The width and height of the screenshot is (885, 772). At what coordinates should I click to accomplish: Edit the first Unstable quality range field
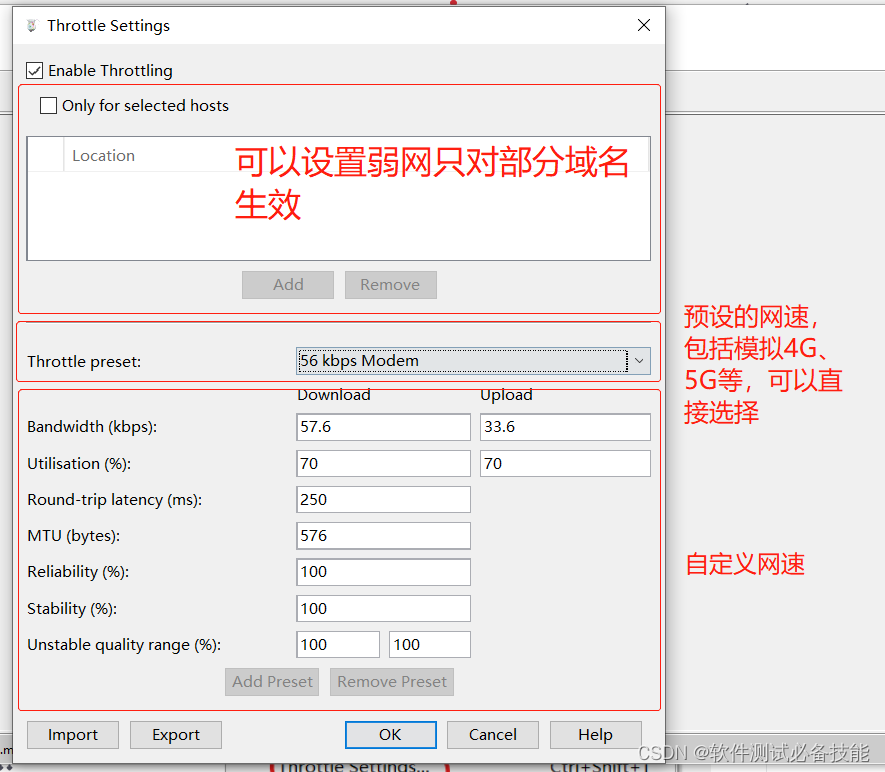(x=338, y=644)
